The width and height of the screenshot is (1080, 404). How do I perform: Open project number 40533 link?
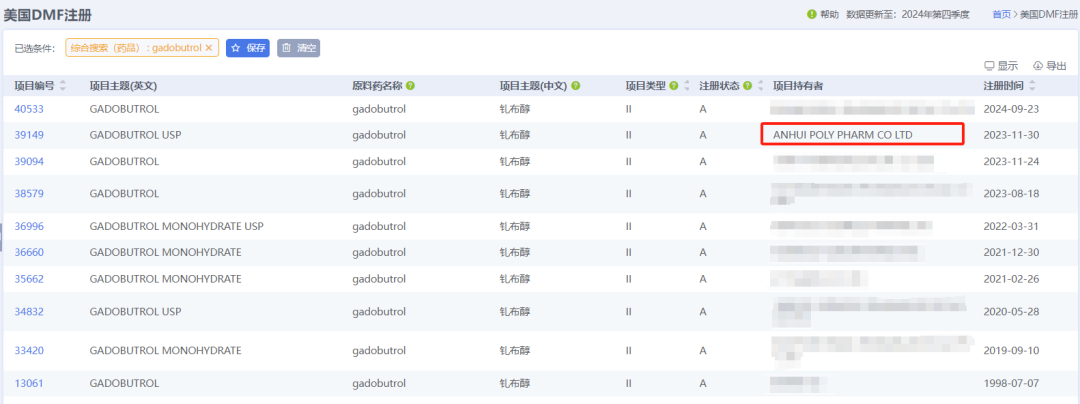coord(29,109)
